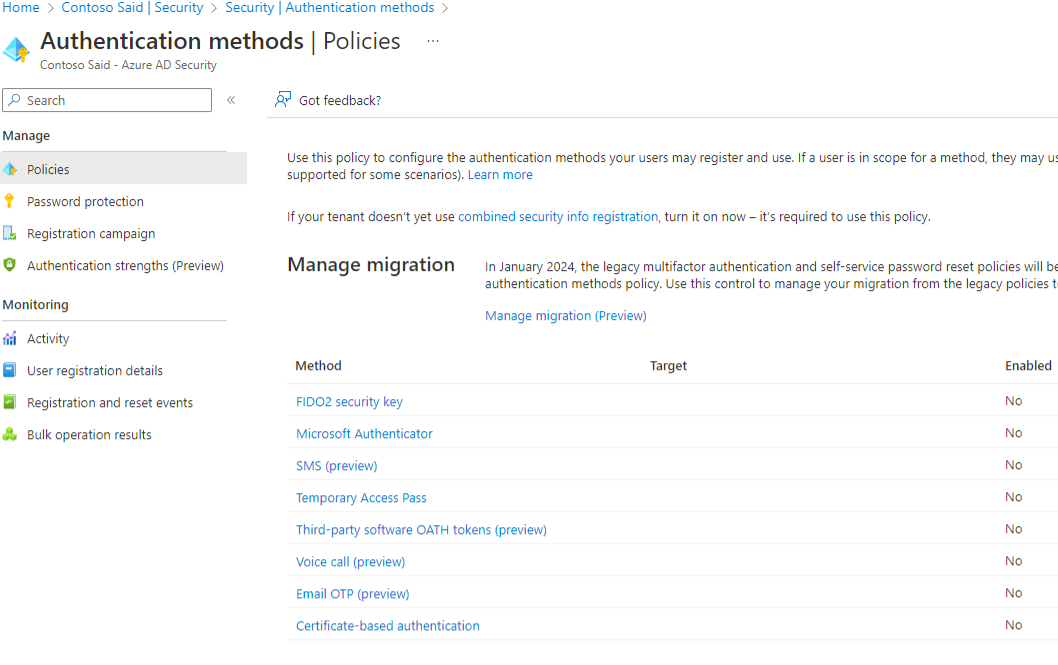The image size is (1058, 665).
Task: Click the Bulk operation results icon
Action: click(10, 434)
